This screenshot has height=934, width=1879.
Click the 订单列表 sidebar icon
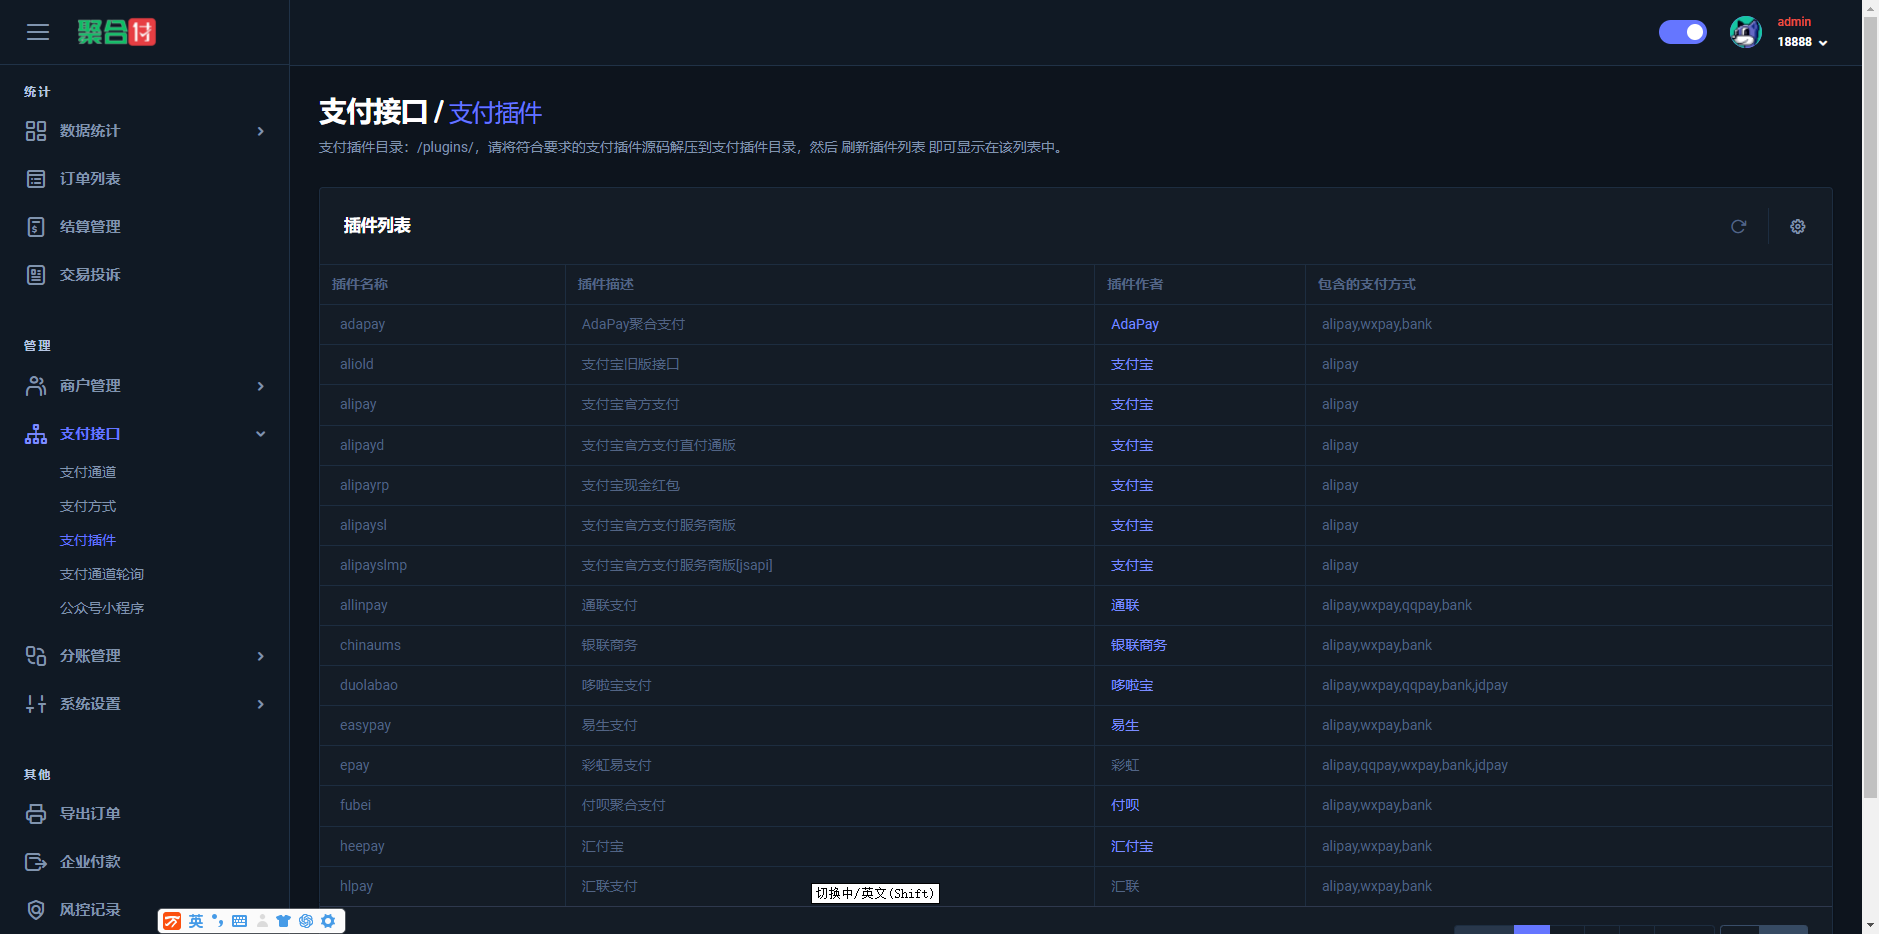(x=36, y=179)
